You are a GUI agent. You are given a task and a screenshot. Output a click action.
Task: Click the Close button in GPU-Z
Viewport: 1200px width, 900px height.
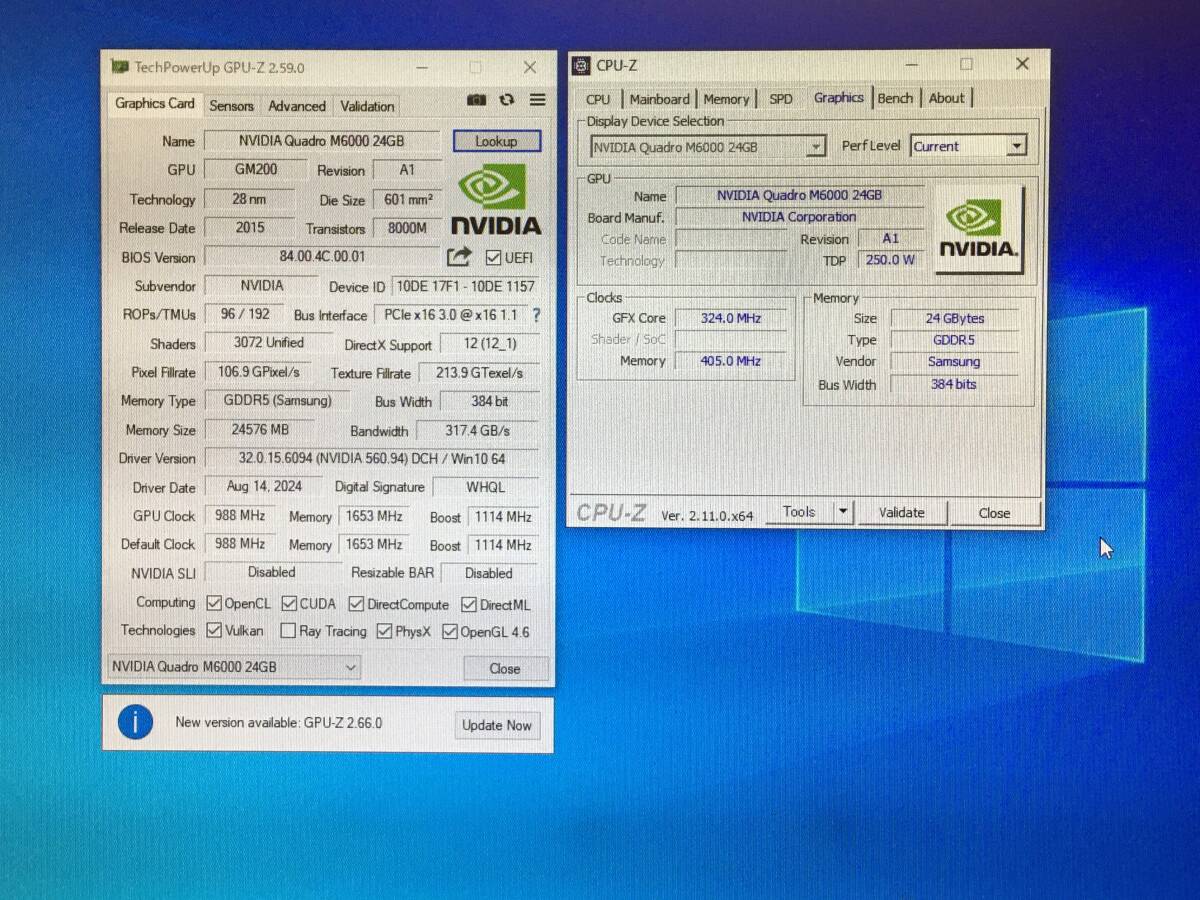click(505, 669)
